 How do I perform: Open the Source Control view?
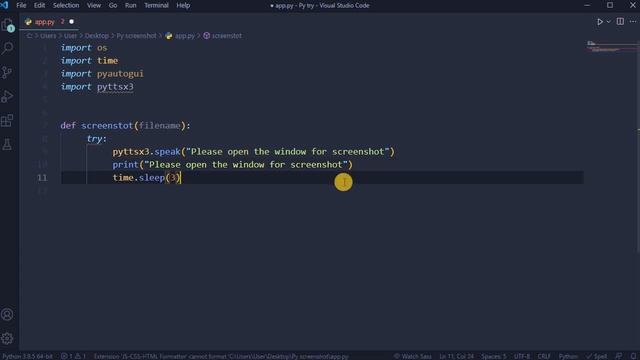(7, 73)
